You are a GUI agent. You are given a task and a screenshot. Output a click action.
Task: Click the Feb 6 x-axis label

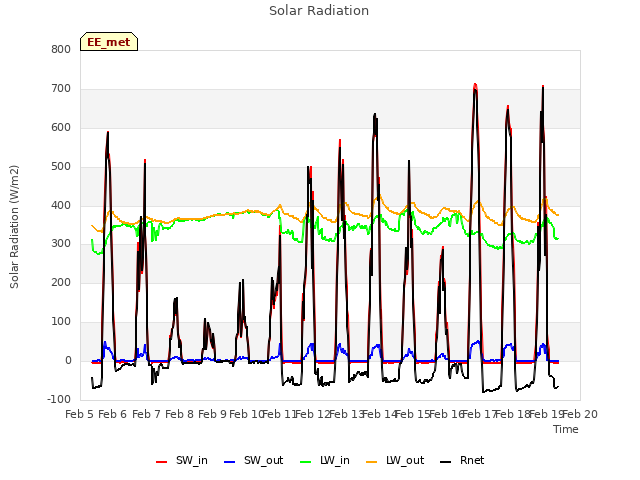[113, 414]
